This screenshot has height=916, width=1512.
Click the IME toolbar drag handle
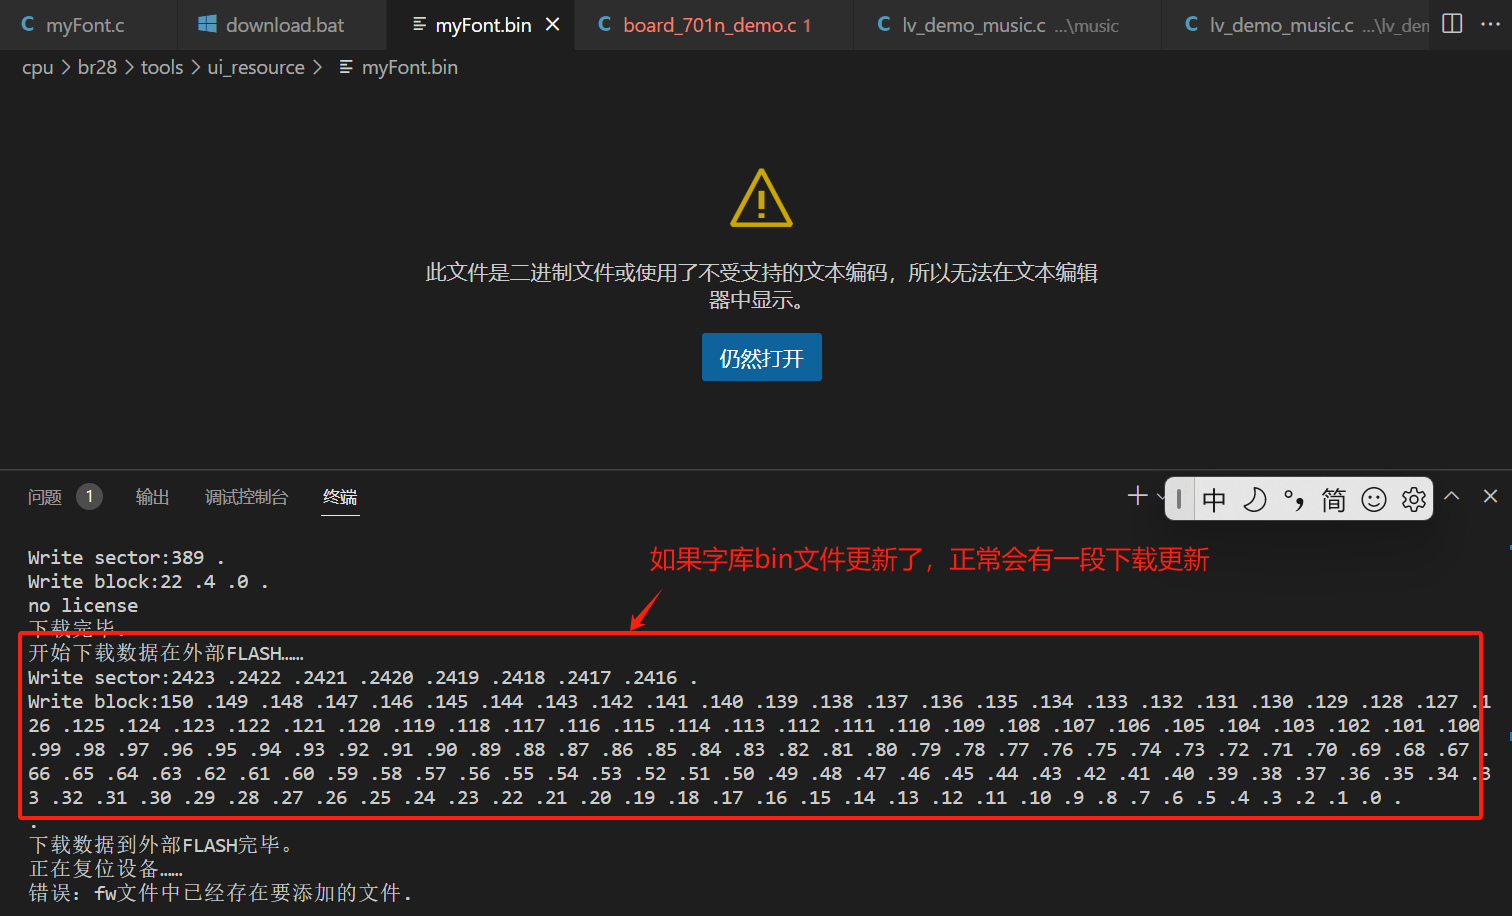[1179, 499]
